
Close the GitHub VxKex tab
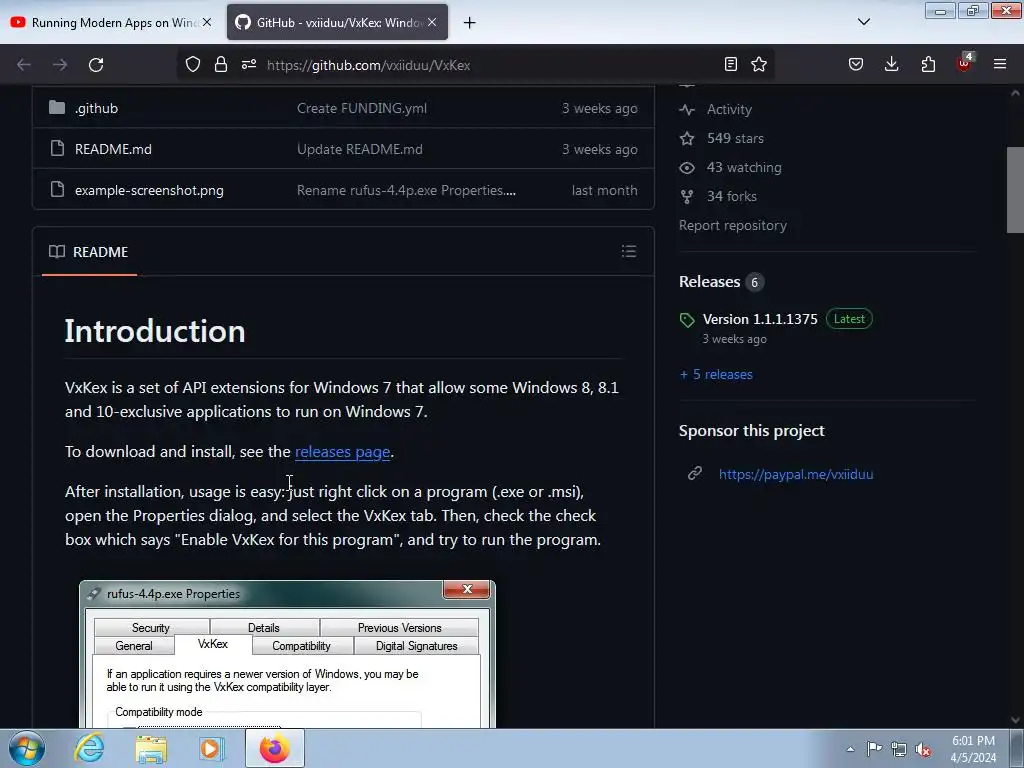click(432, 22)
